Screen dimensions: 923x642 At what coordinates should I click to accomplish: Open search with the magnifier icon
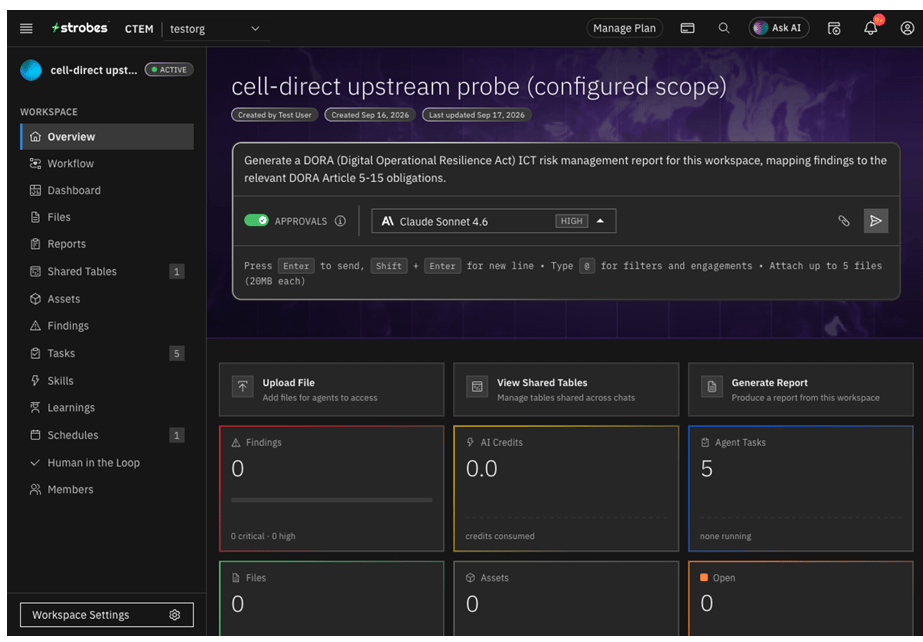point(723,28)
